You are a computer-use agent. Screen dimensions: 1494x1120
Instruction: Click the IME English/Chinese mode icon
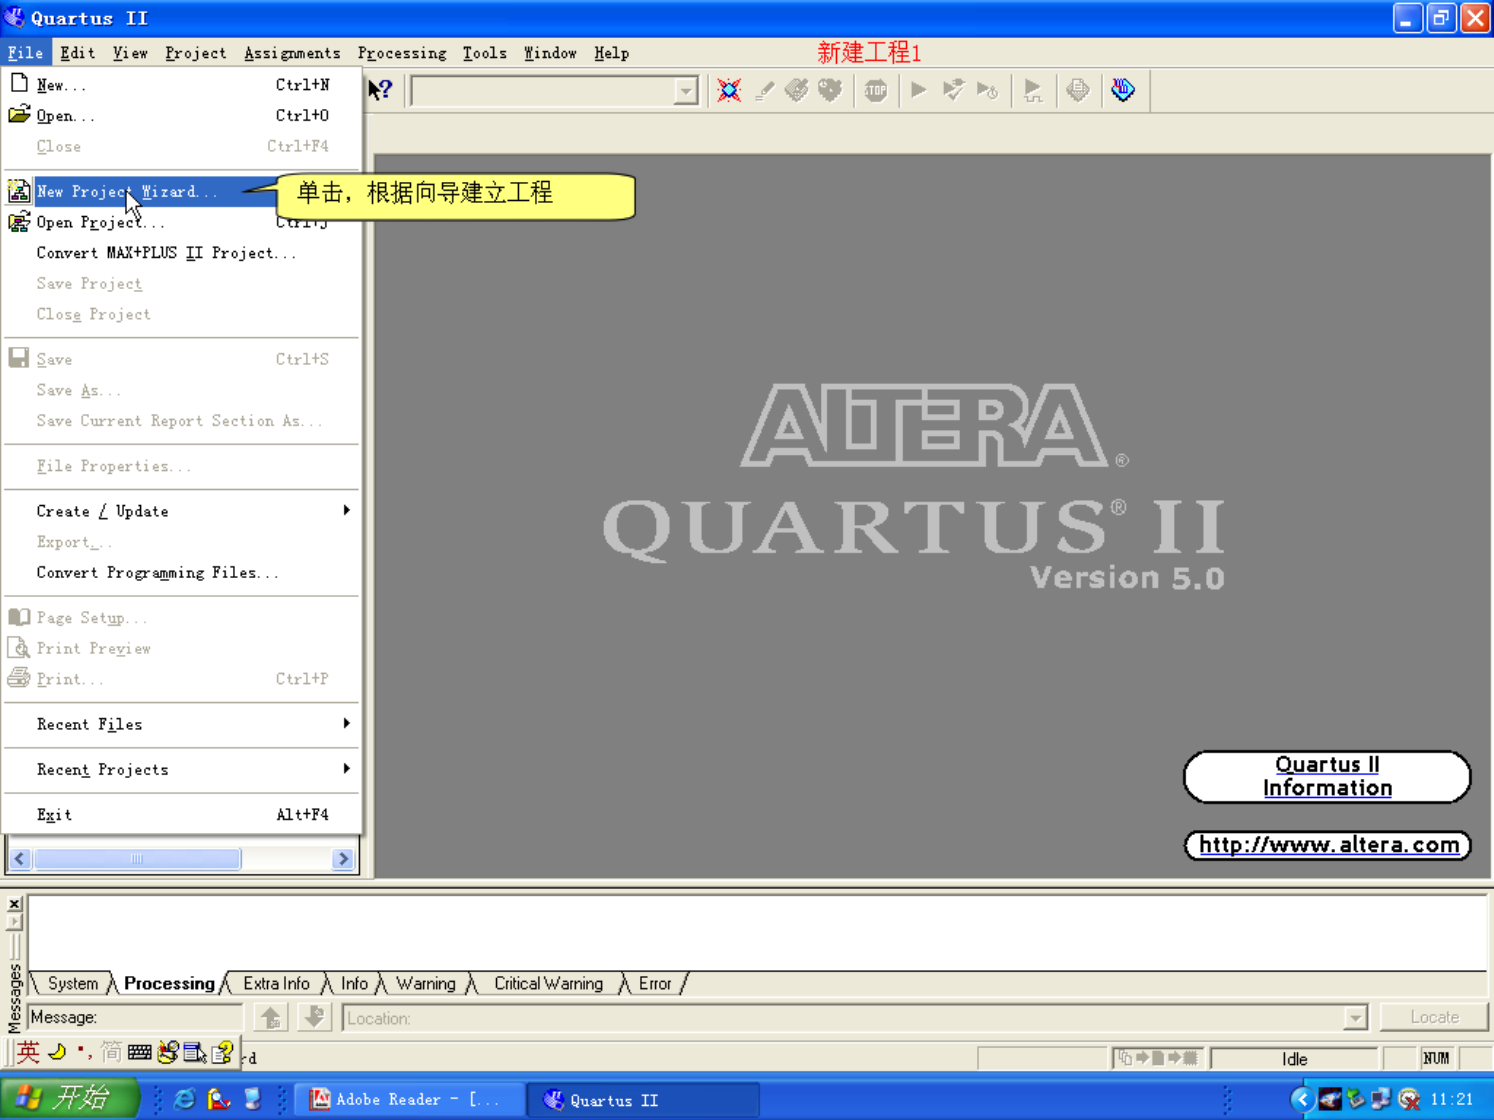(28, 1052)
